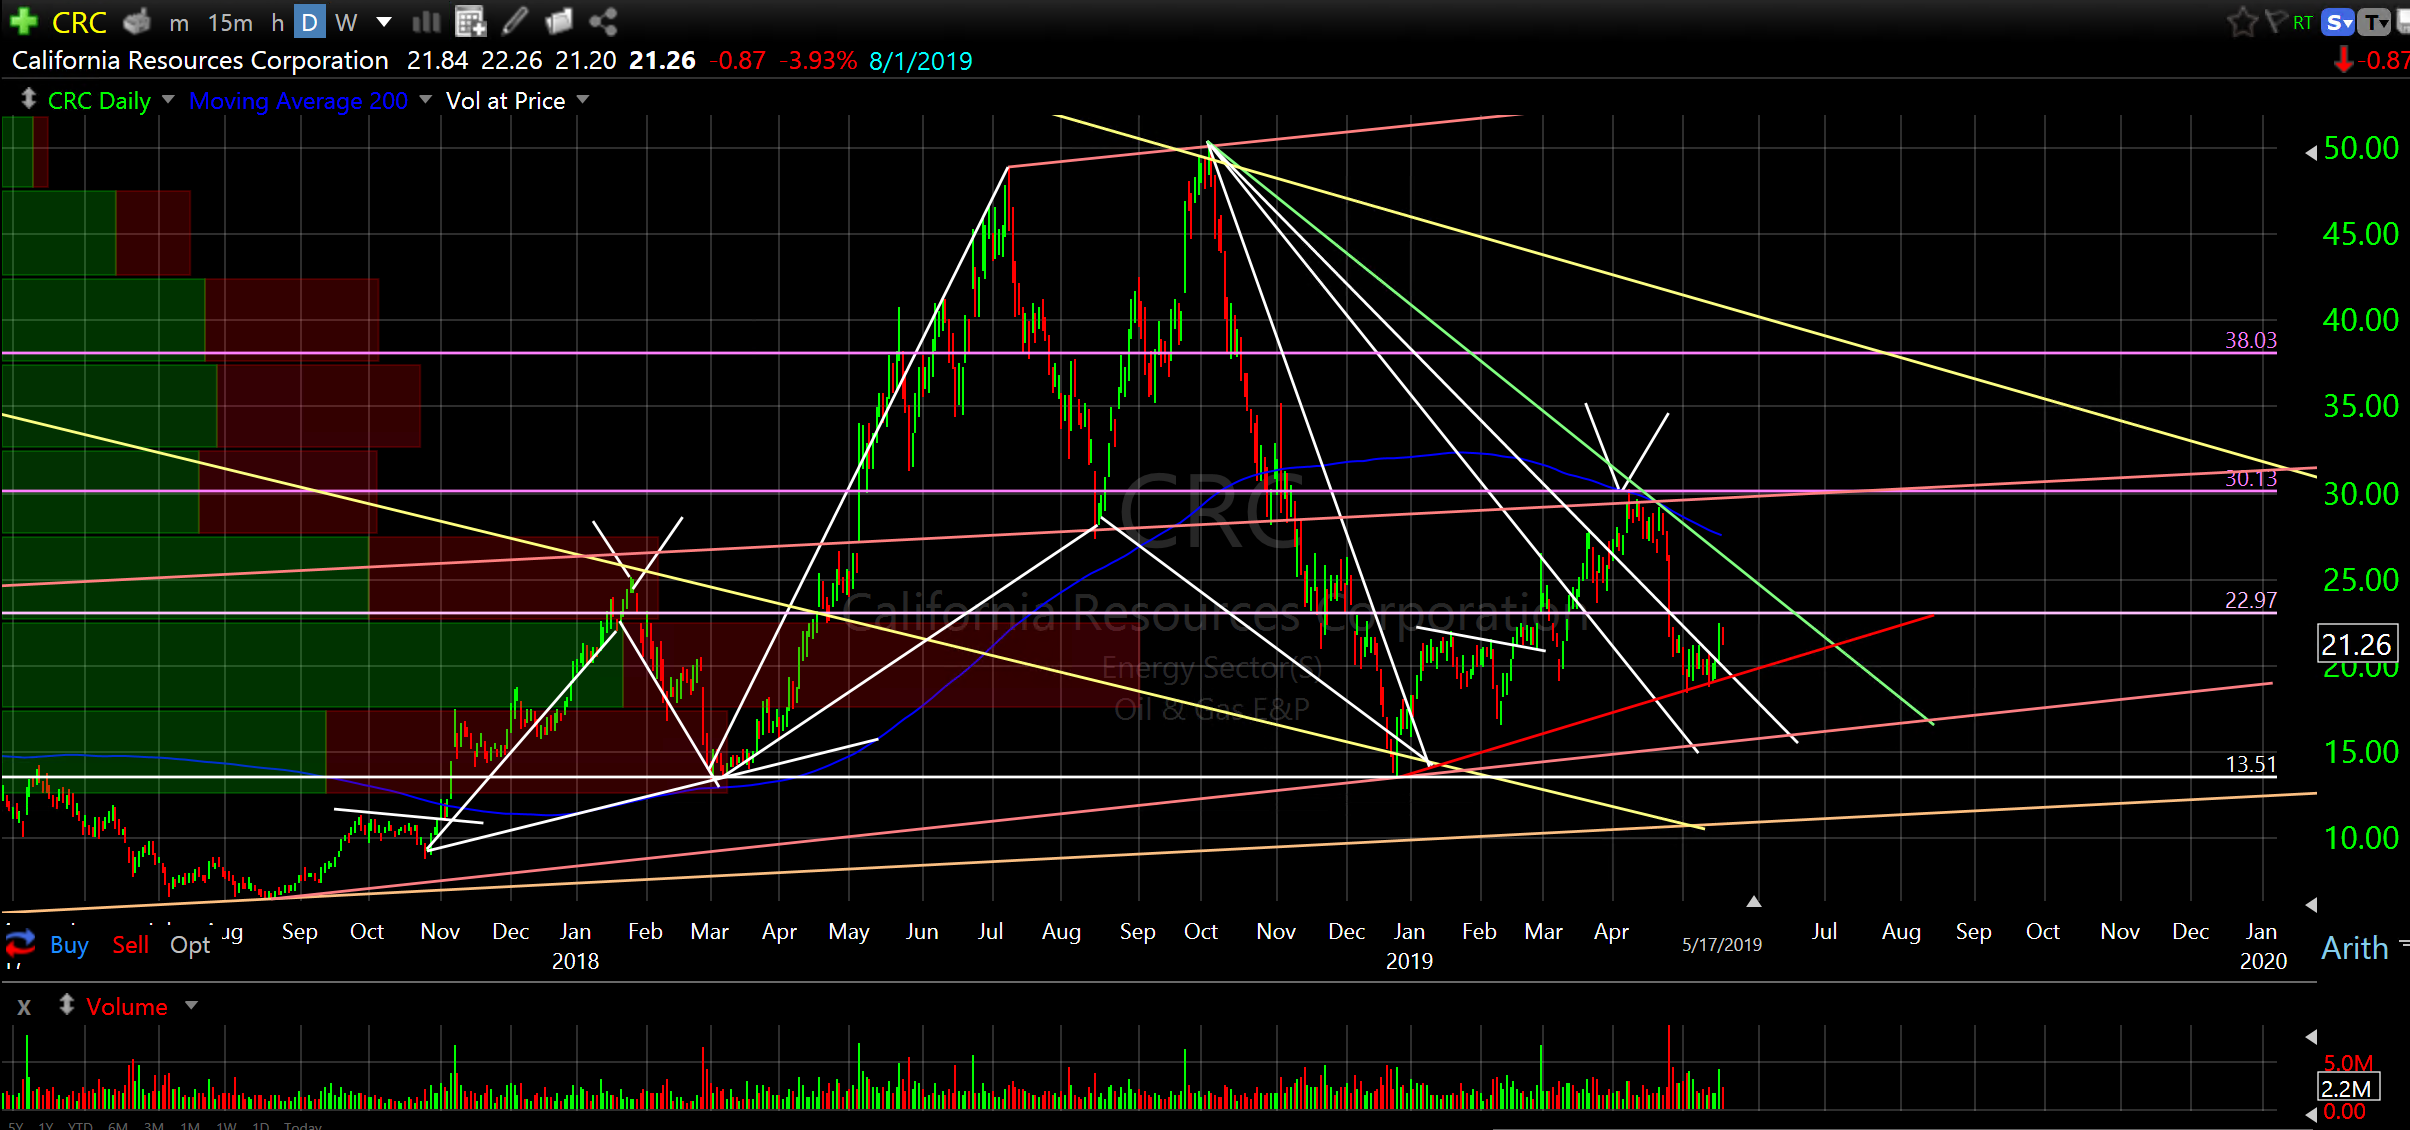Select the 15m timeframe
Viewport: 2410px width, 1130px height.
[230, 22]
